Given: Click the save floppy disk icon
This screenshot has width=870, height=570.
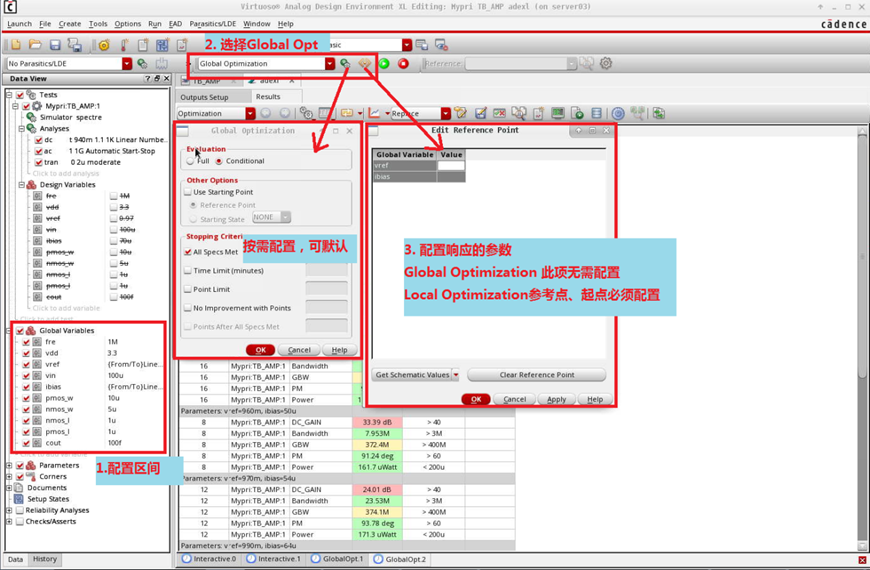Looking at the screenshot, I should click(55, 45).
